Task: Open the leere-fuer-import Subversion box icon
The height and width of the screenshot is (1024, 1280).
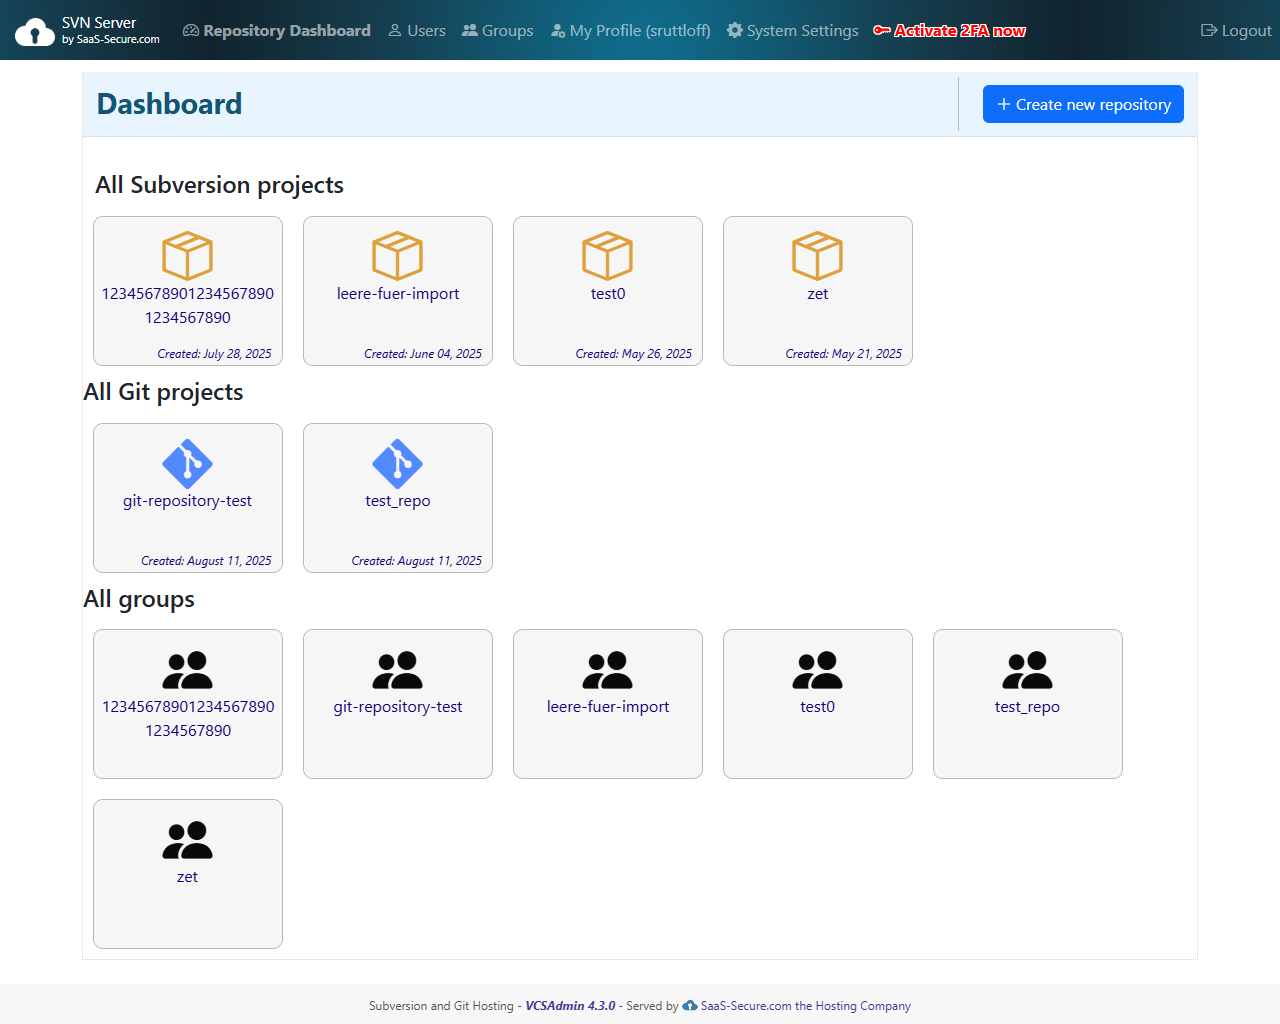Action: [398, 256]
